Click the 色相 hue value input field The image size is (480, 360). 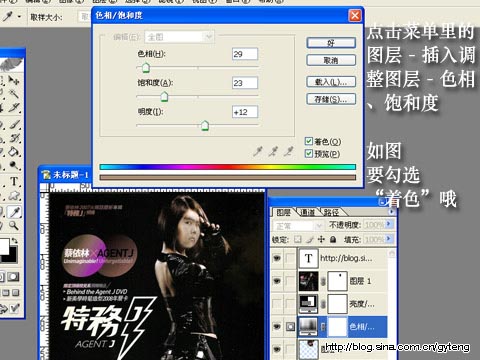point(245,54)
